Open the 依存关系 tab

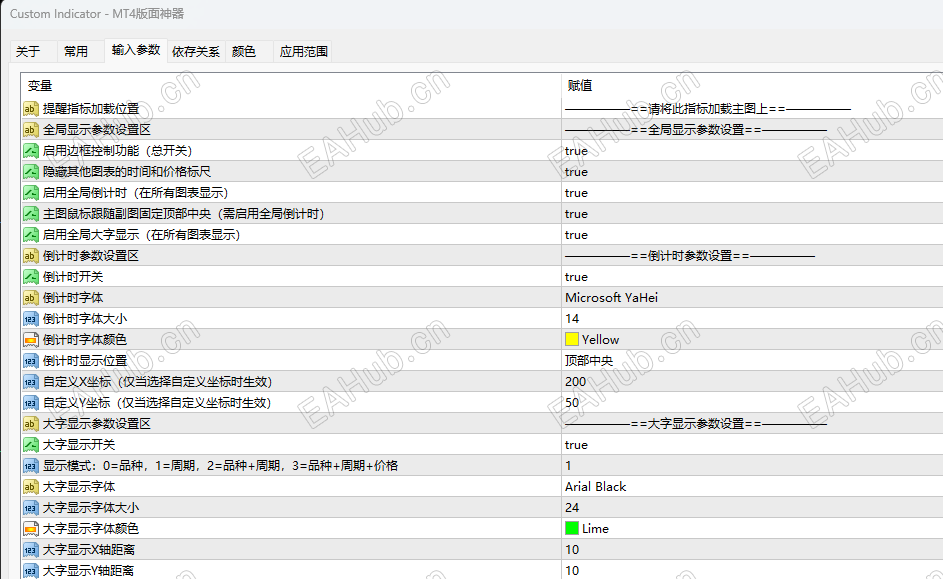click(196, 52)
